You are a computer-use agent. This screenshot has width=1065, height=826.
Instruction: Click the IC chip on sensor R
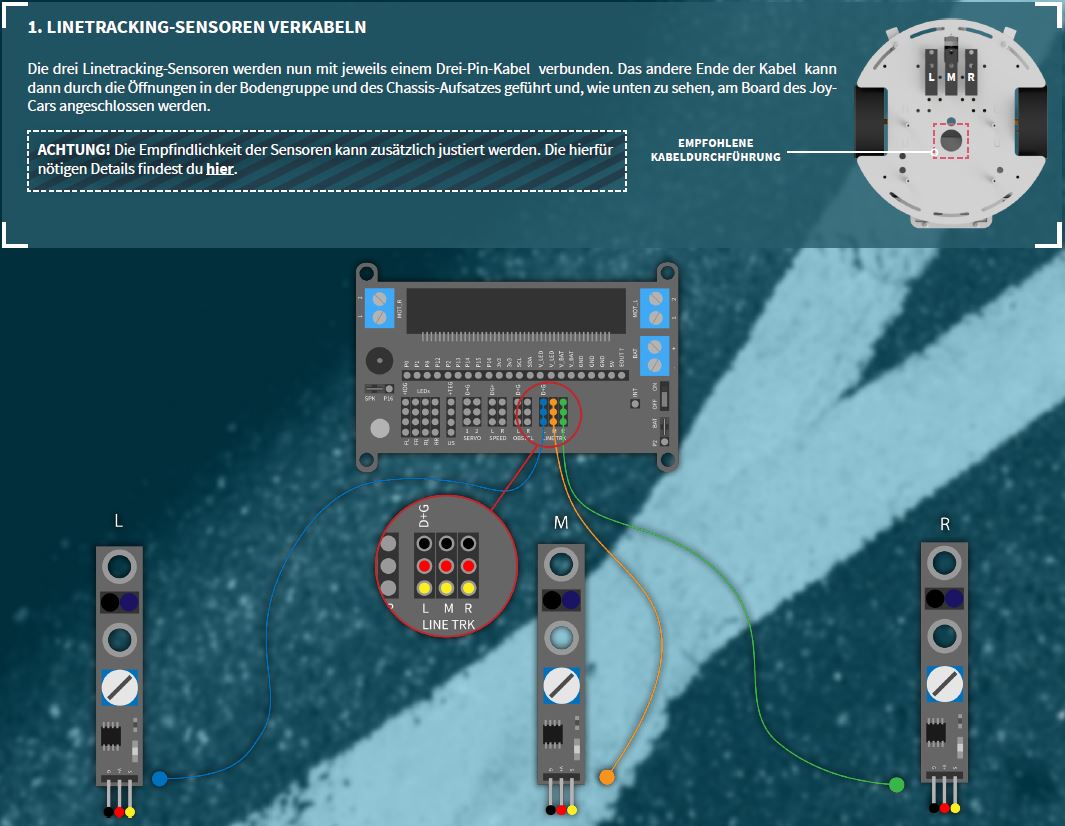click(x=936, y=732)
